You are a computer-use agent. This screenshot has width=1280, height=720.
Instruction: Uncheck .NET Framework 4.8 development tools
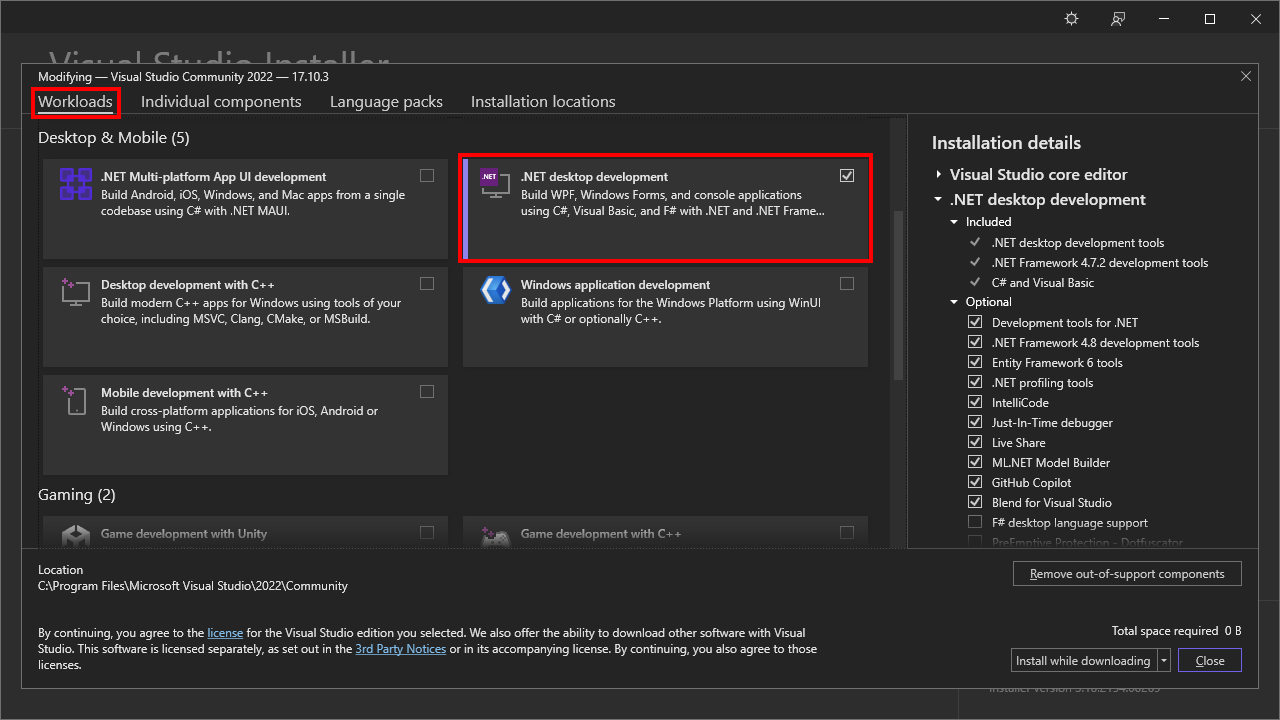(975, 342)
